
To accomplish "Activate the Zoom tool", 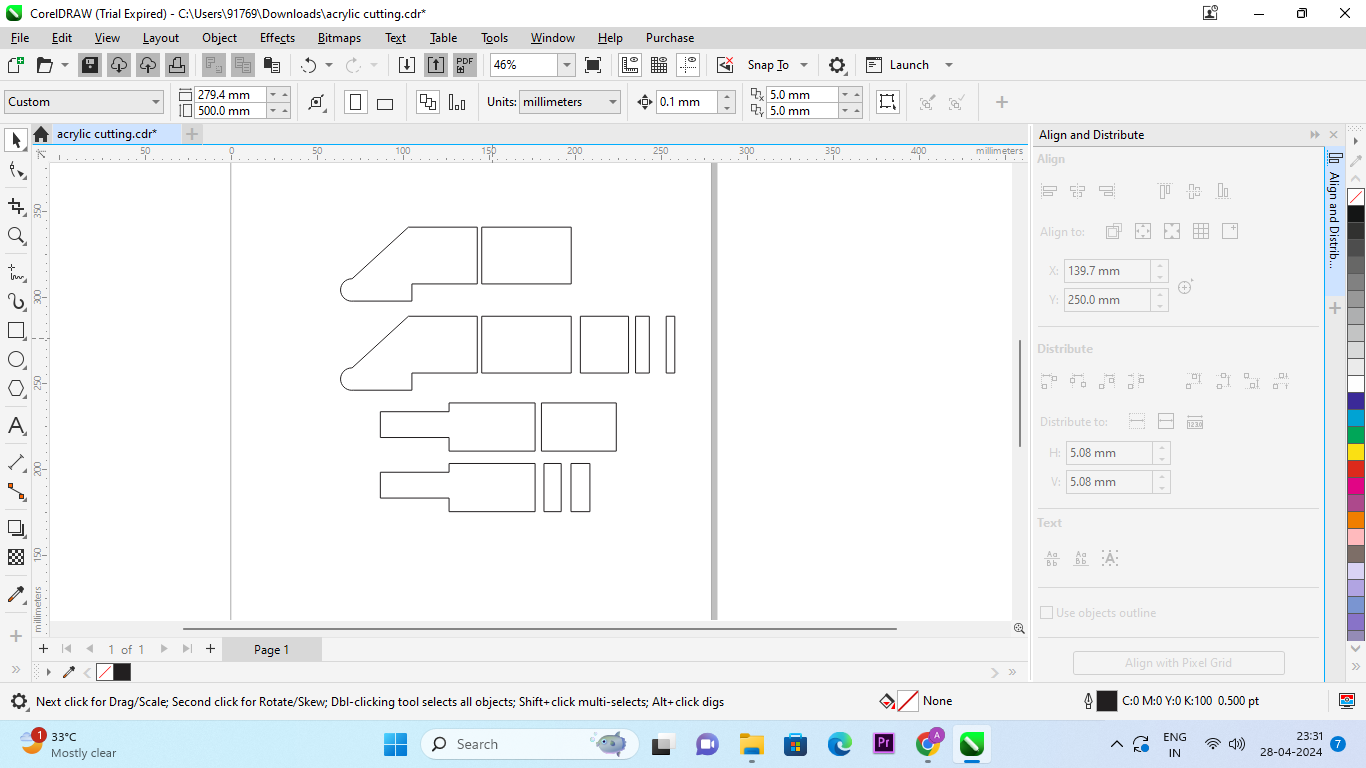I will 16,236.
